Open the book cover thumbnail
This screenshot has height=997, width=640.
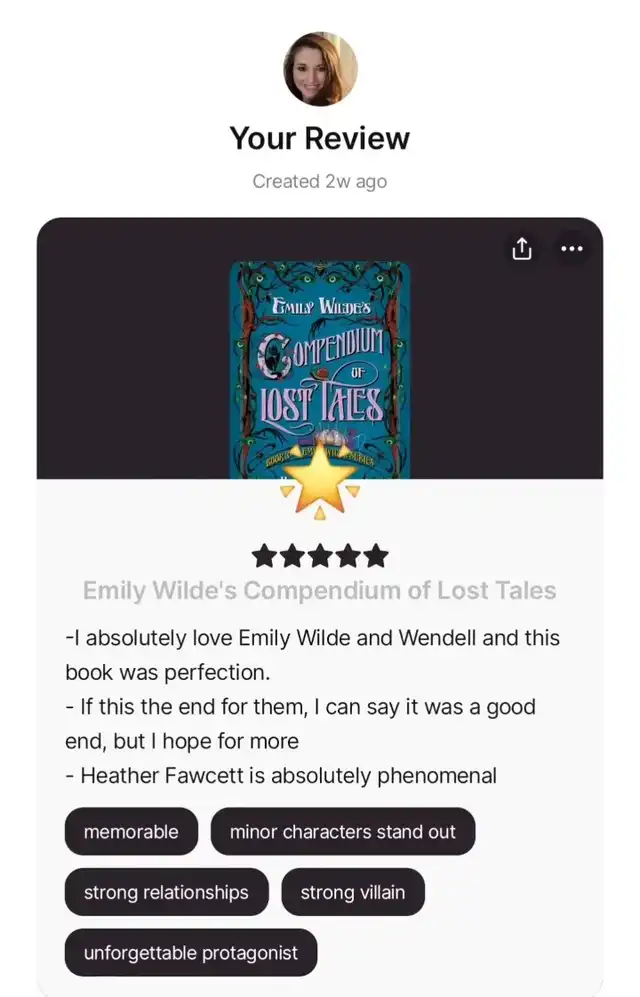pyautogui.click(x=320, y=370)
